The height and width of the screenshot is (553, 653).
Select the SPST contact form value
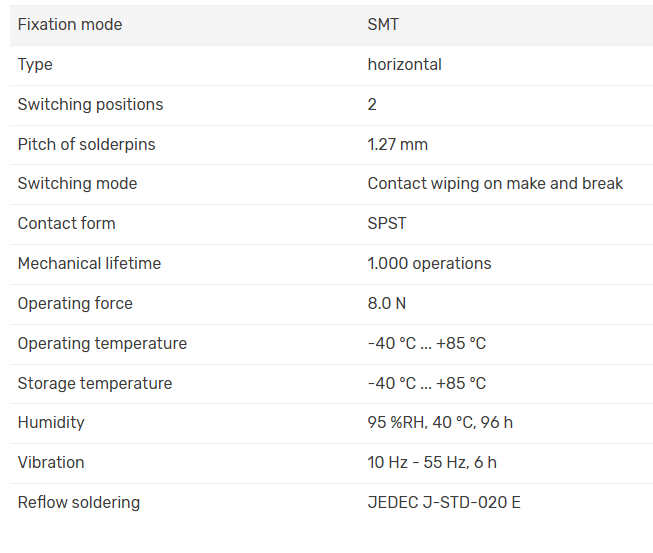click(387, 224)
